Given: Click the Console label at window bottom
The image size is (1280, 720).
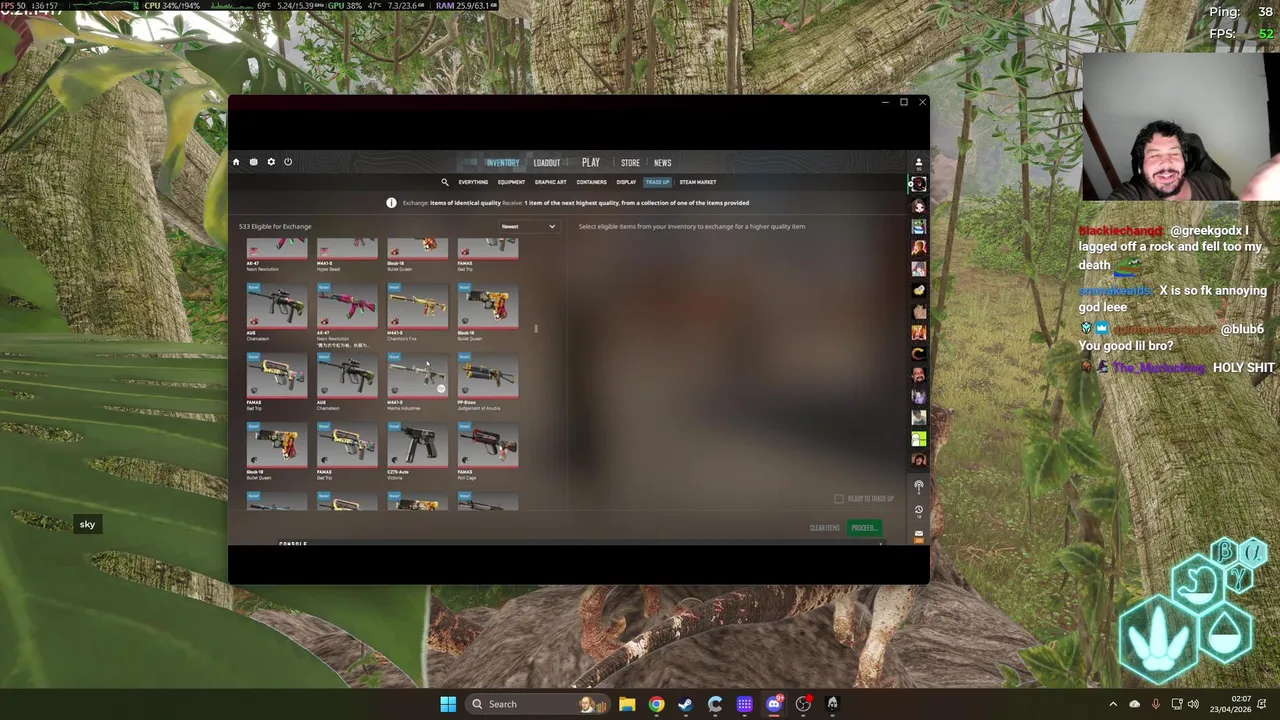Looking at the screenshot, I should pyautogui.click(x=293, y=544).
